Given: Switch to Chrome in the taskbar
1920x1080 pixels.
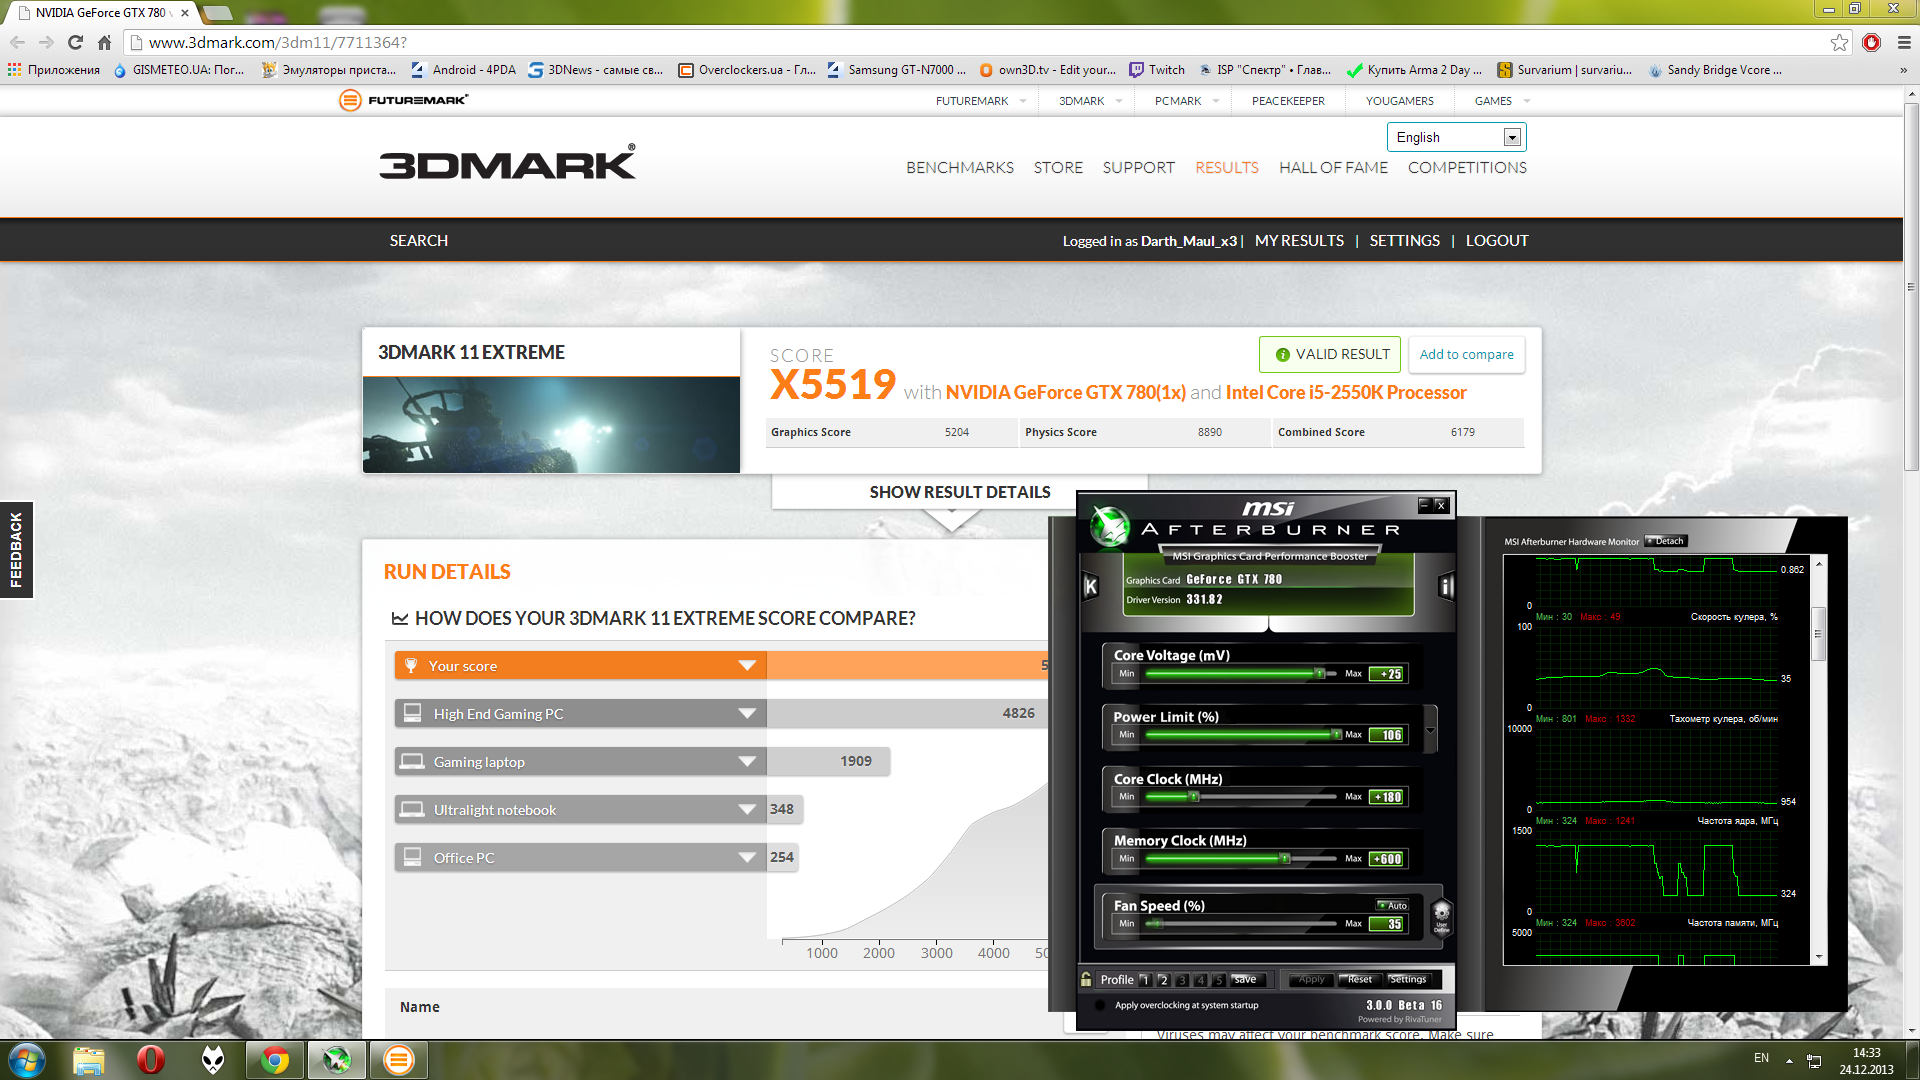Looking at the screenshot, I should click(x=275, y=1060).
